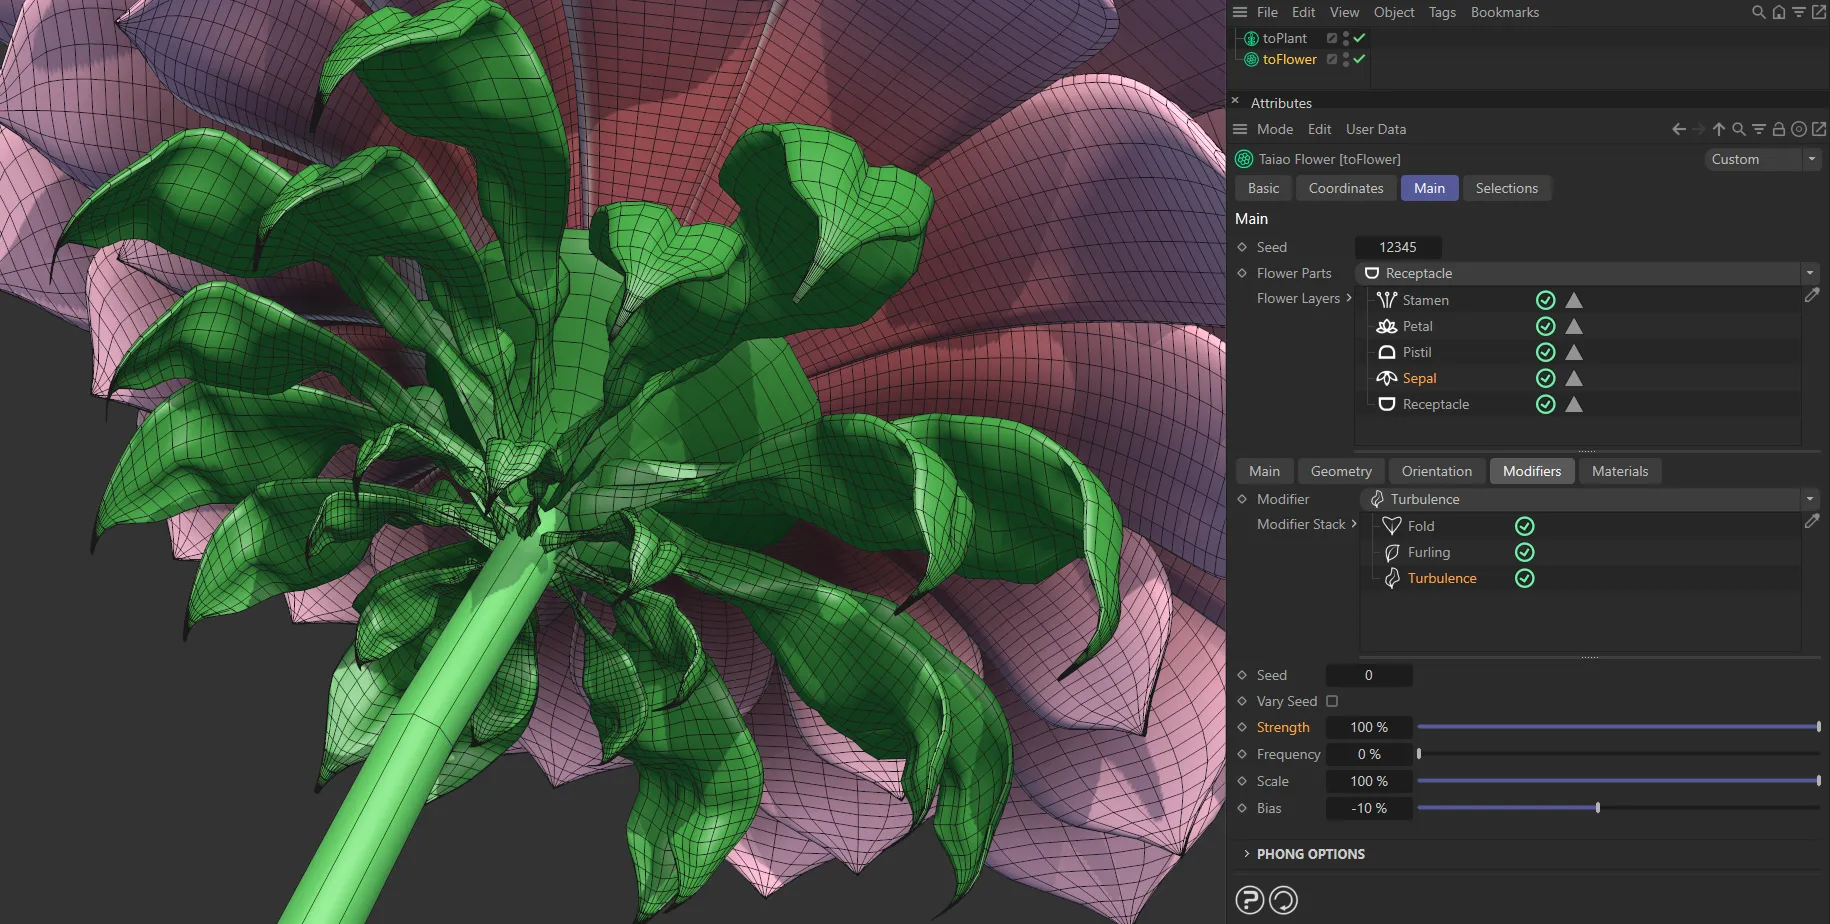Click the lock icon in the Attributes toolbar
Viewport: 1830px width, 924px height.
(1779, 129)
